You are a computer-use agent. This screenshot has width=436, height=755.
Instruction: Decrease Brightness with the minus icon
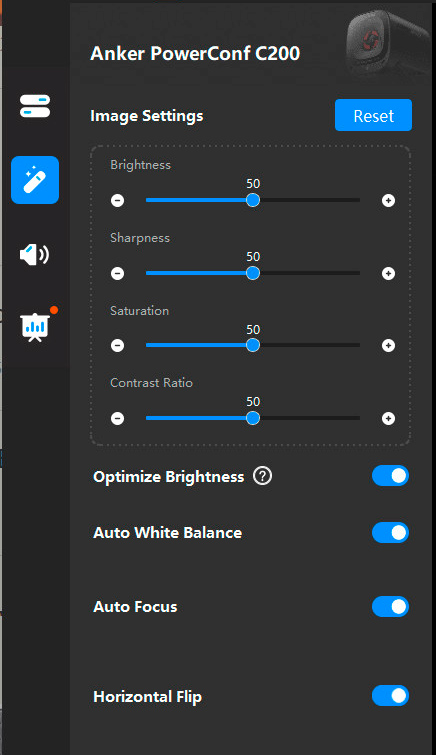[x=118, y=200]
